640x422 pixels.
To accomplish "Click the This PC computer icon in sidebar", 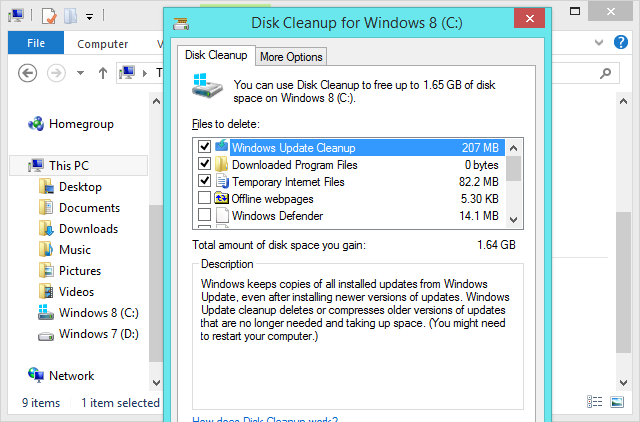I will tap(36, 166).
